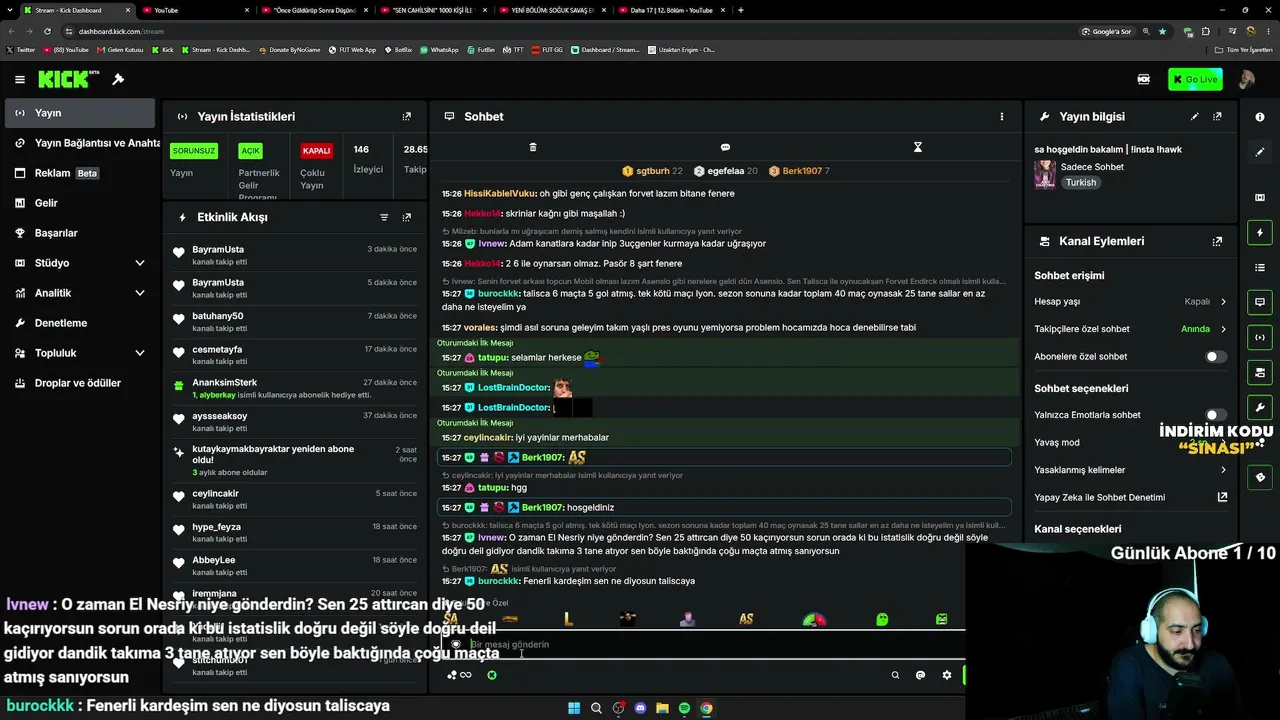Open the external link for Yapay Zeka ile Sohbet Denetimi
The width and height of the screenshot is (1280, 720).
coord(1222,497)
